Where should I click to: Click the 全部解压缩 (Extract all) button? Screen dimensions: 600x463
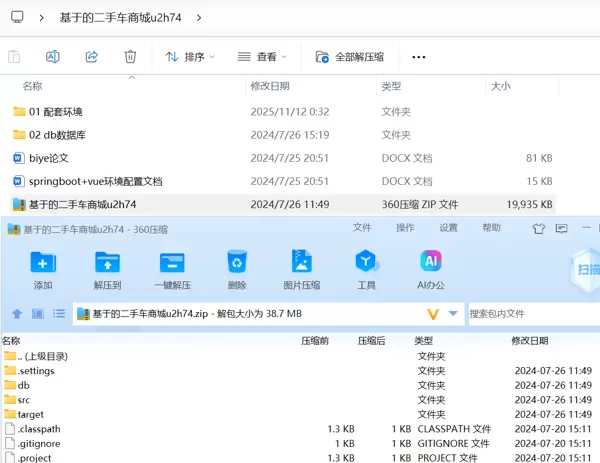click(x=350, y=57)
